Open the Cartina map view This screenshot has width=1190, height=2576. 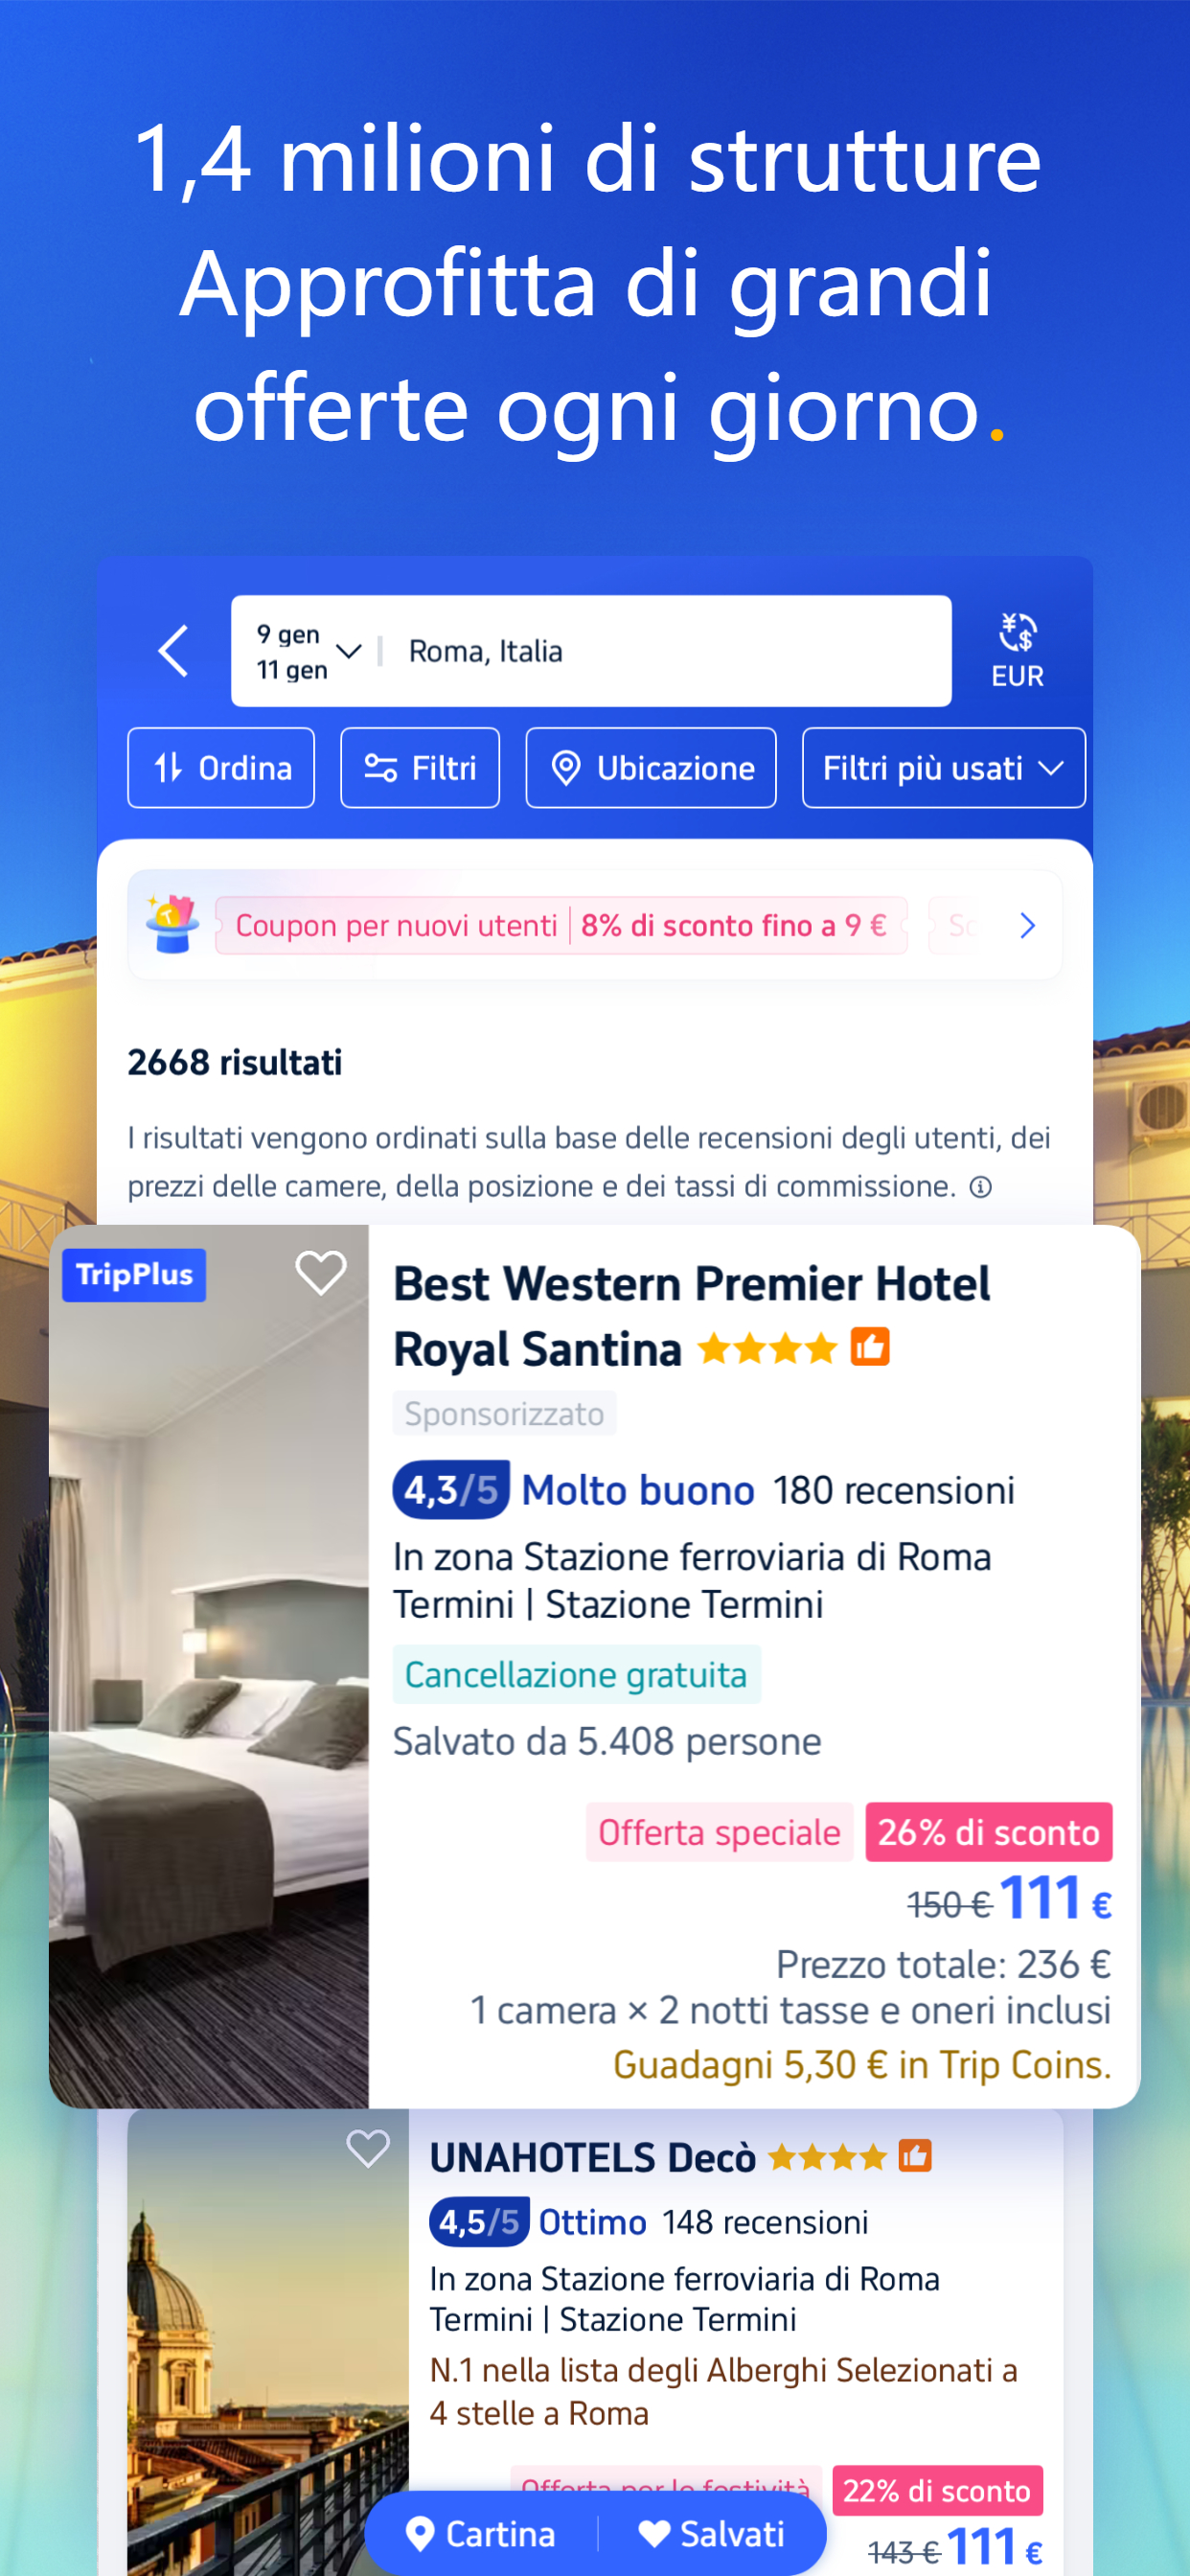coord(481,2533)
